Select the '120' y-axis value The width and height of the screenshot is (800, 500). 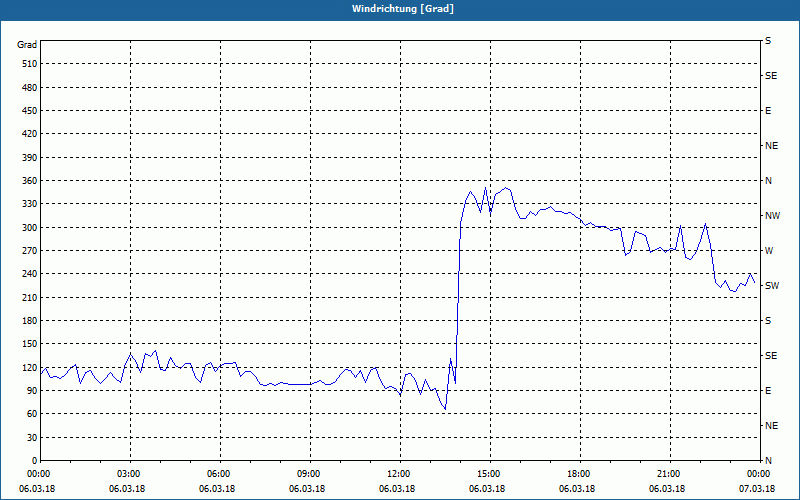pyautogui.click(x=30, y=367)
